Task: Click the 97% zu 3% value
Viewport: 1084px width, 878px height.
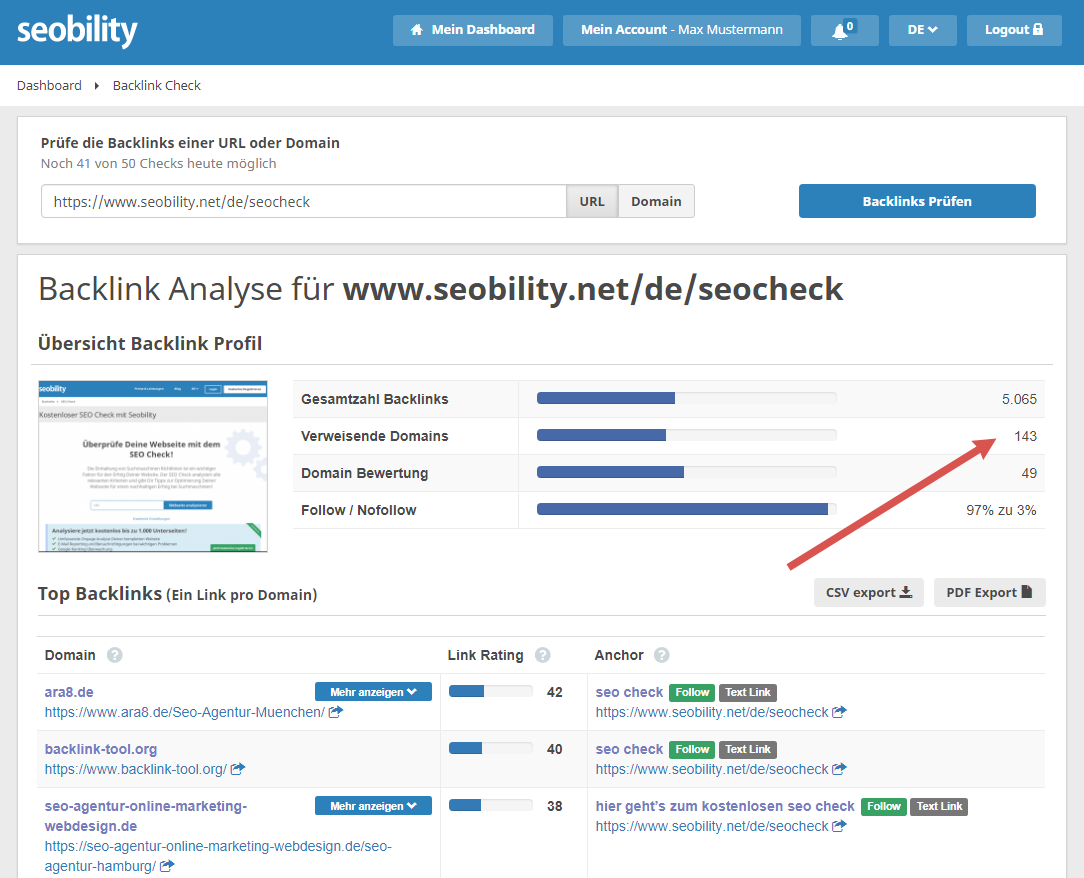Action: coord(1001,510)
